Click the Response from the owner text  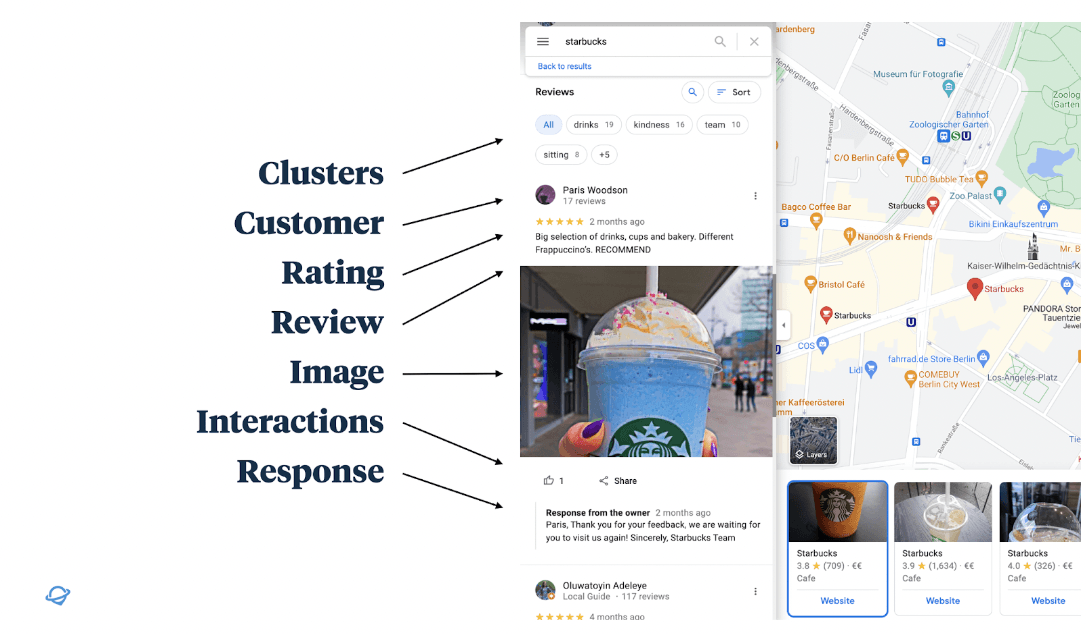598,513
